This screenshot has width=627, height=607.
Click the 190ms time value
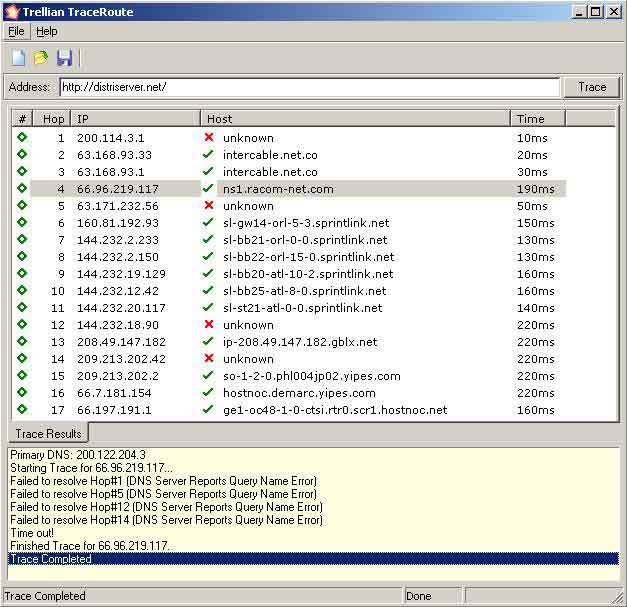coord(535,189)
